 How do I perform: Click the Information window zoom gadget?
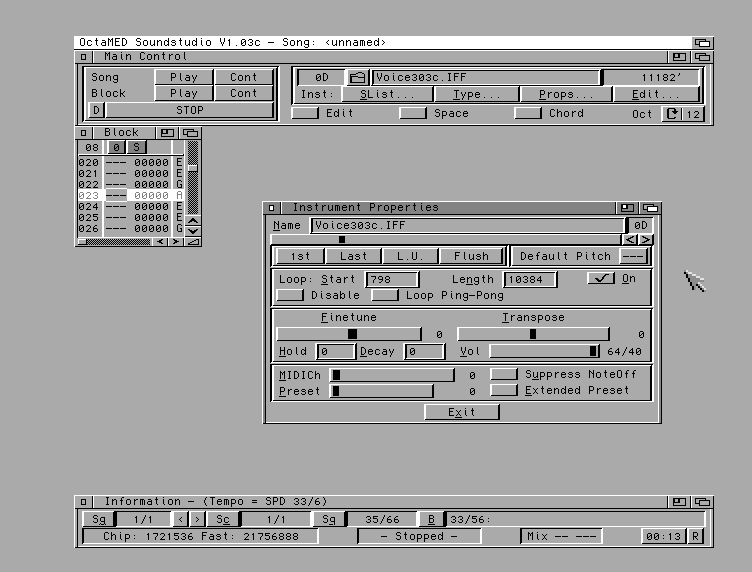pyautogui.click(x=679, y=502)
